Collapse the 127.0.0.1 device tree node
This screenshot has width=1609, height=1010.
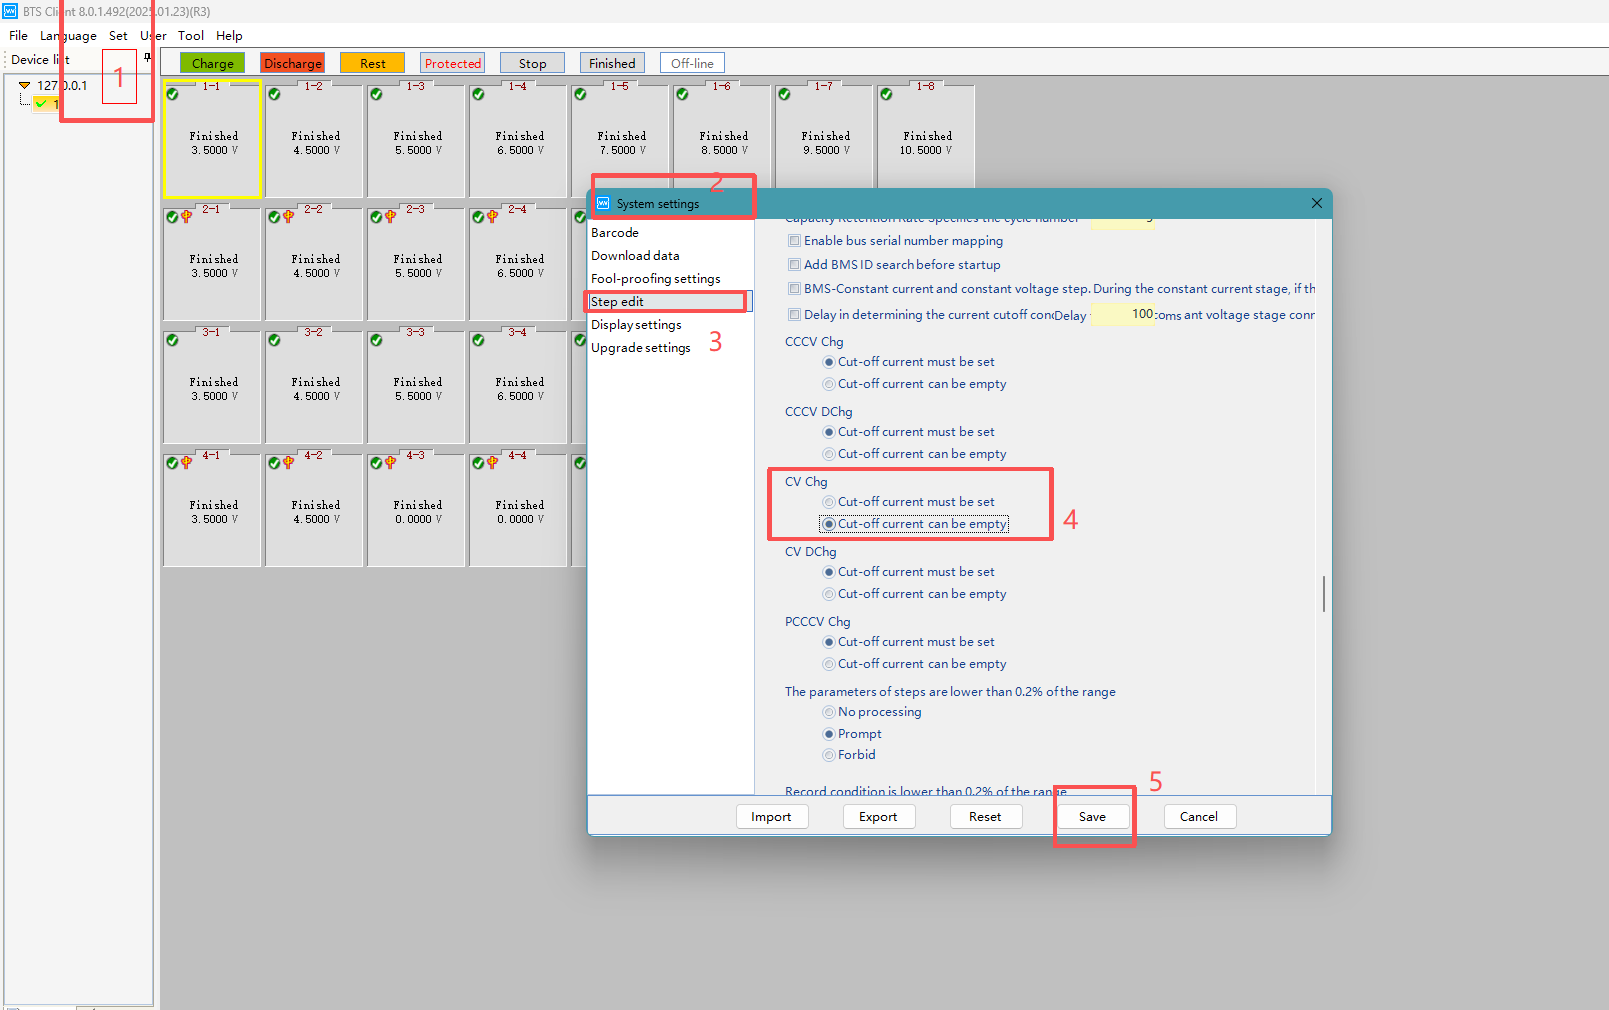coord(25,86)
